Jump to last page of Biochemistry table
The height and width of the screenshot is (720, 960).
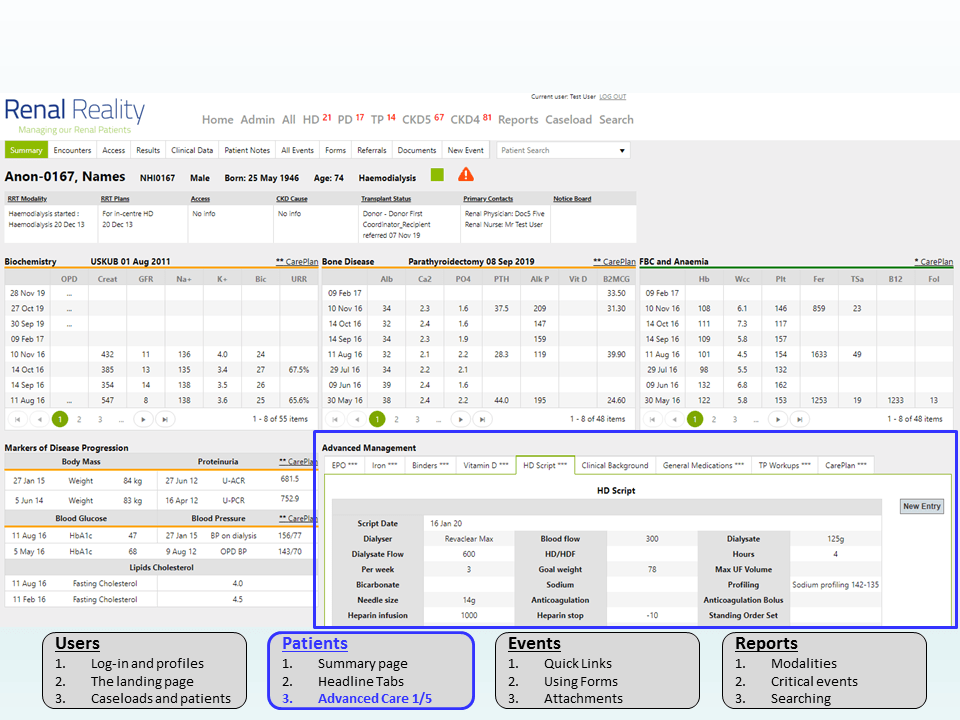point(165,419)
